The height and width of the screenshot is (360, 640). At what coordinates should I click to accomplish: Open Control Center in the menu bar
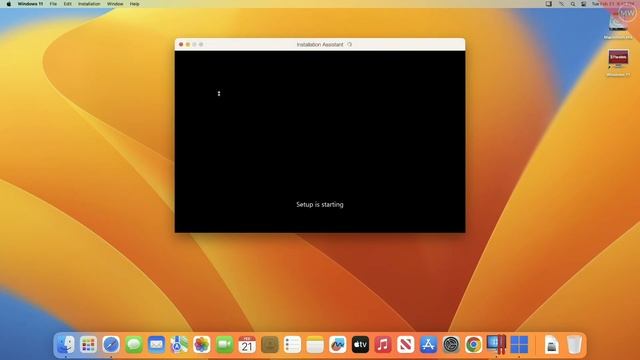coord(584,4)
